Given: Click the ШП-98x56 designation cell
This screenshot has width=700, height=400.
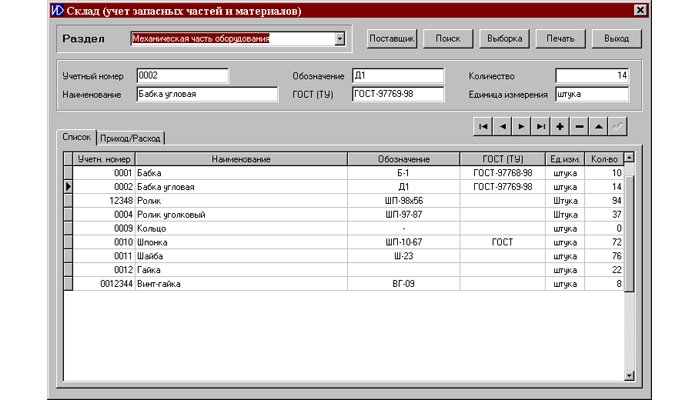Looking at the screenshot, I should point(404,200).
